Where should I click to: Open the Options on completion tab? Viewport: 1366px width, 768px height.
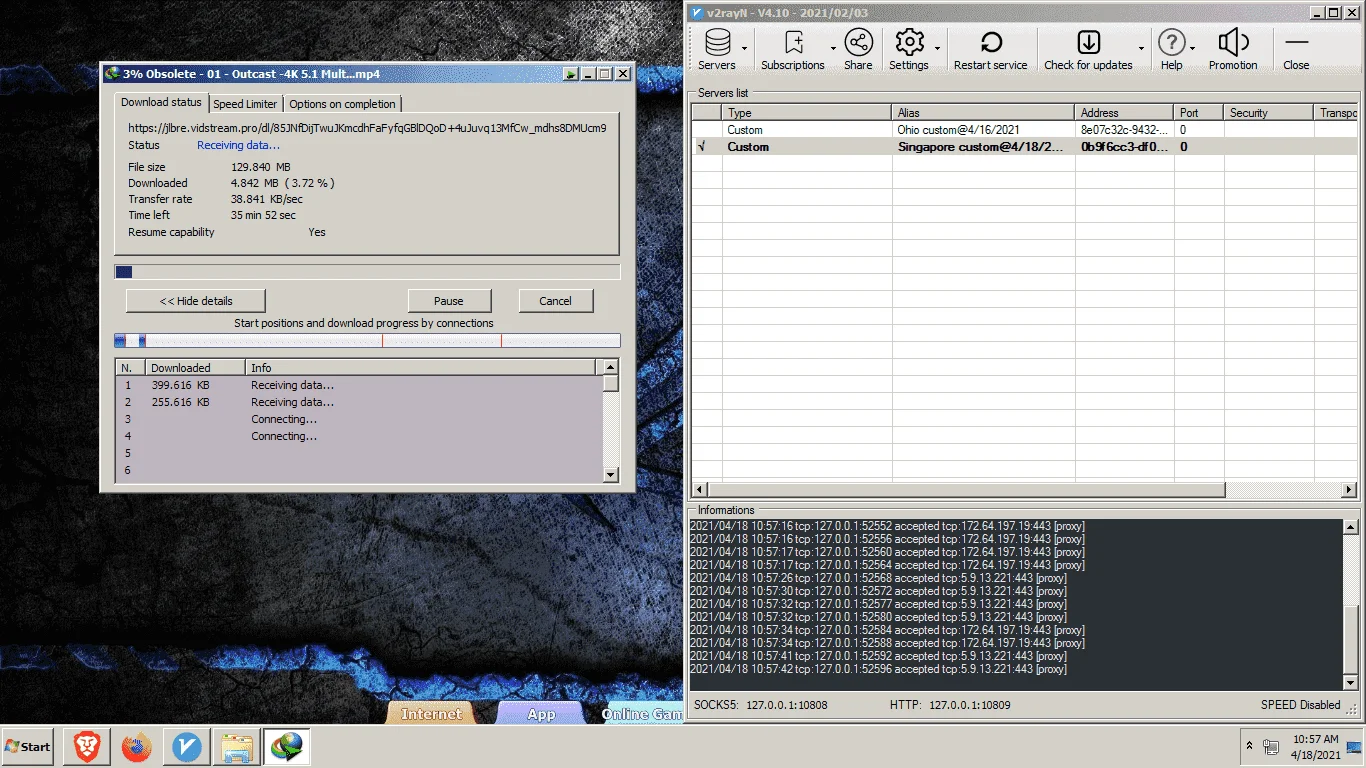pos(343,104)
